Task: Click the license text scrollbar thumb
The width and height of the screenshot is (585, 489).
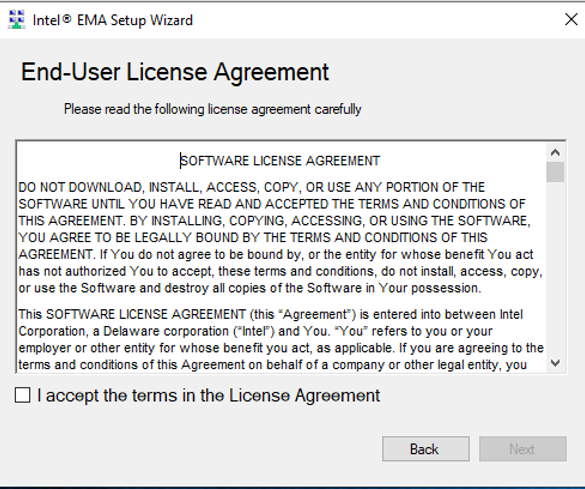Action: 555,172
